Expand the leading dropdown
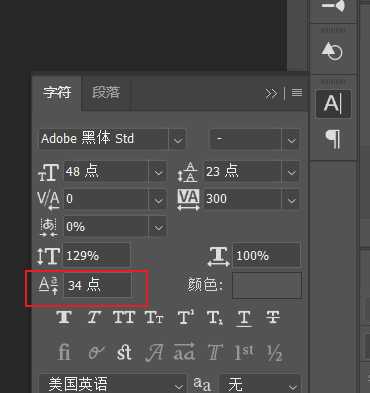Viewport: 370px width, 393px height. [x=292, y=172]
